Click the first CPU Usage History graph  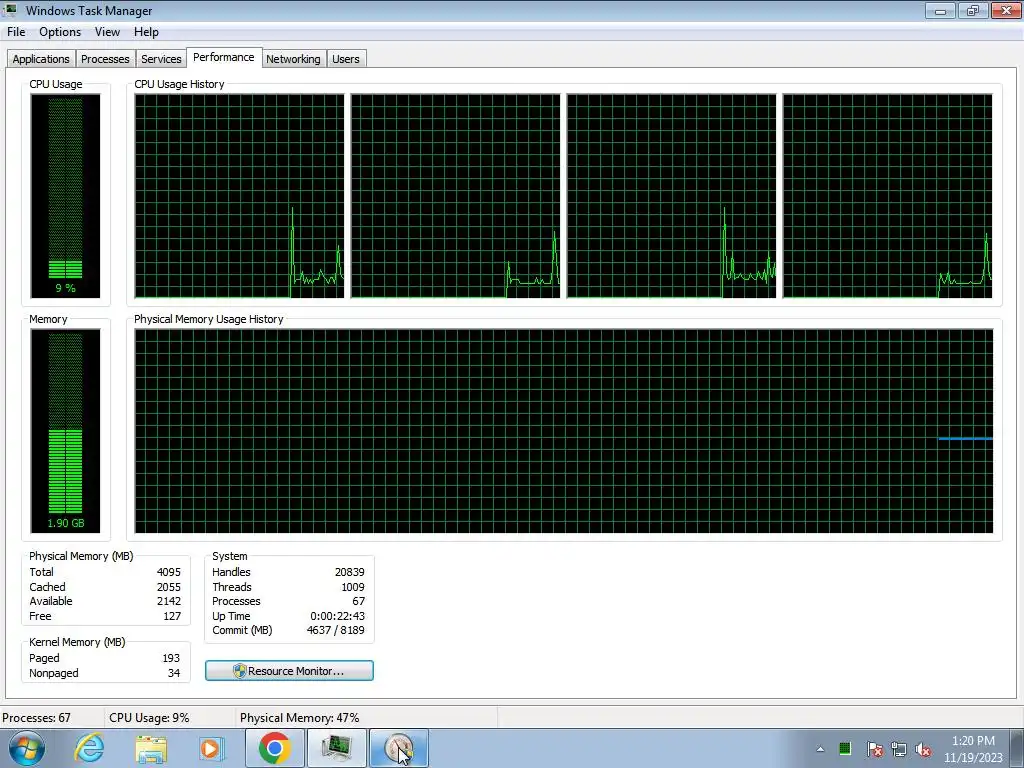tap(239, 196)
